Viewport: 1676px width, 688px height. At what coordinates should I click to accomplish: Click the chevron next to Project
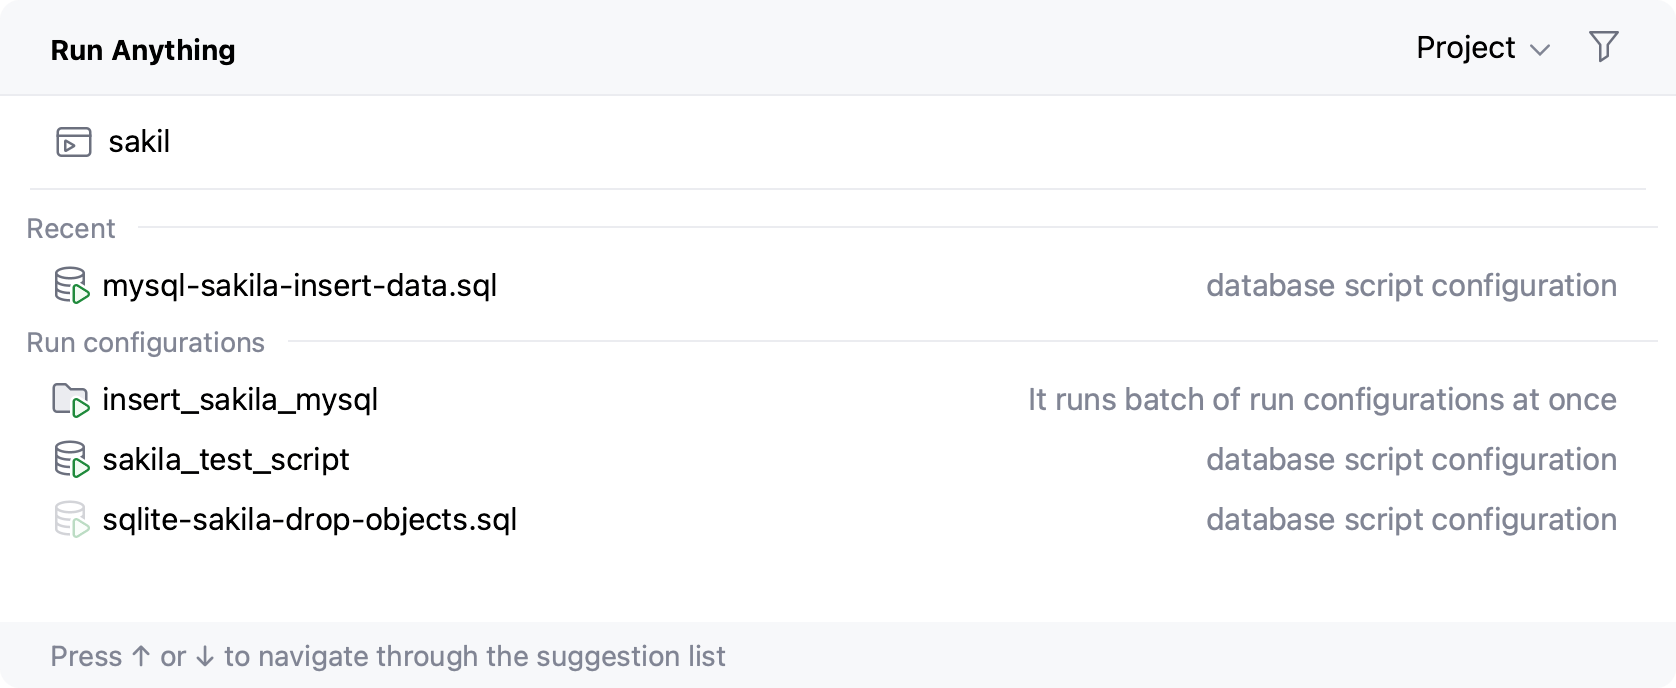[1541, 48]
